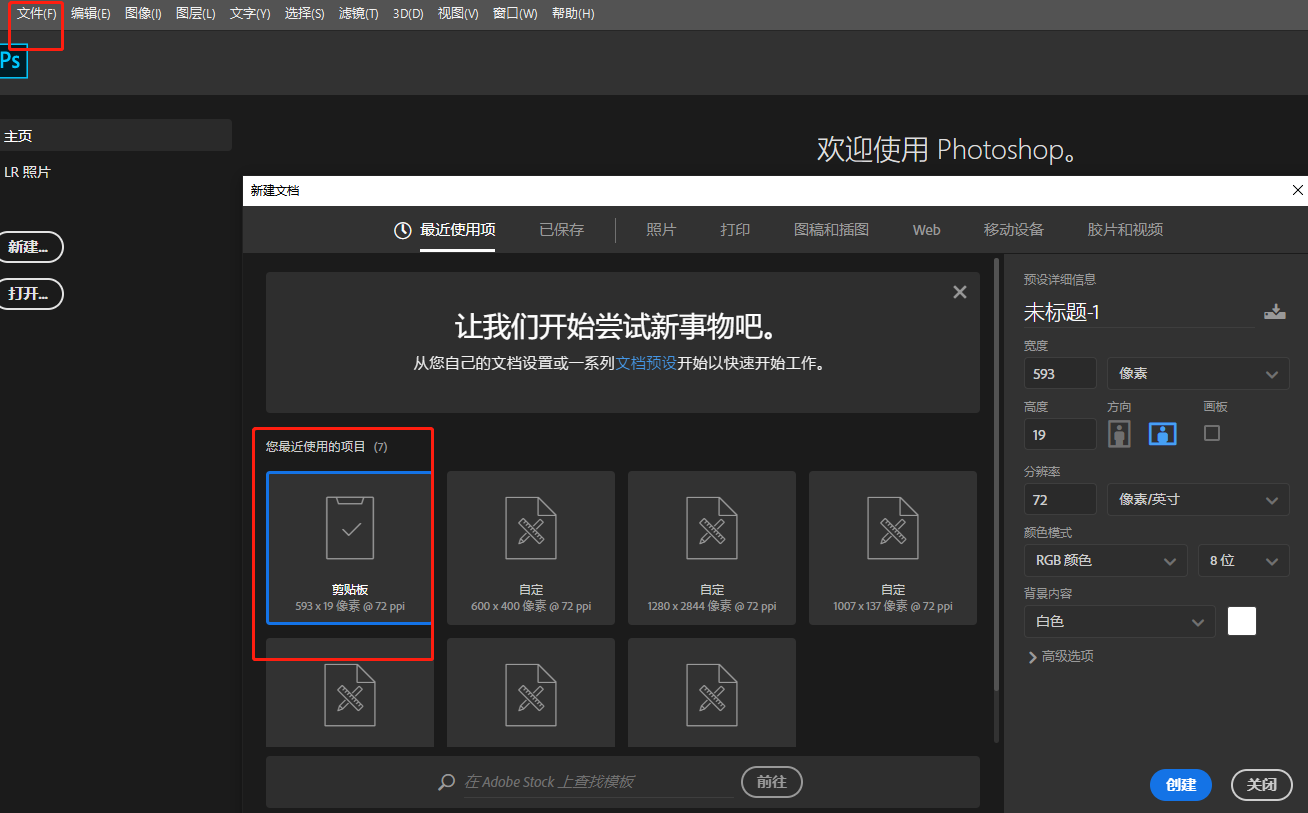
Task: Click the 高度 input field showing 19
Action: pyautogui.click(x=1060, y=435)
